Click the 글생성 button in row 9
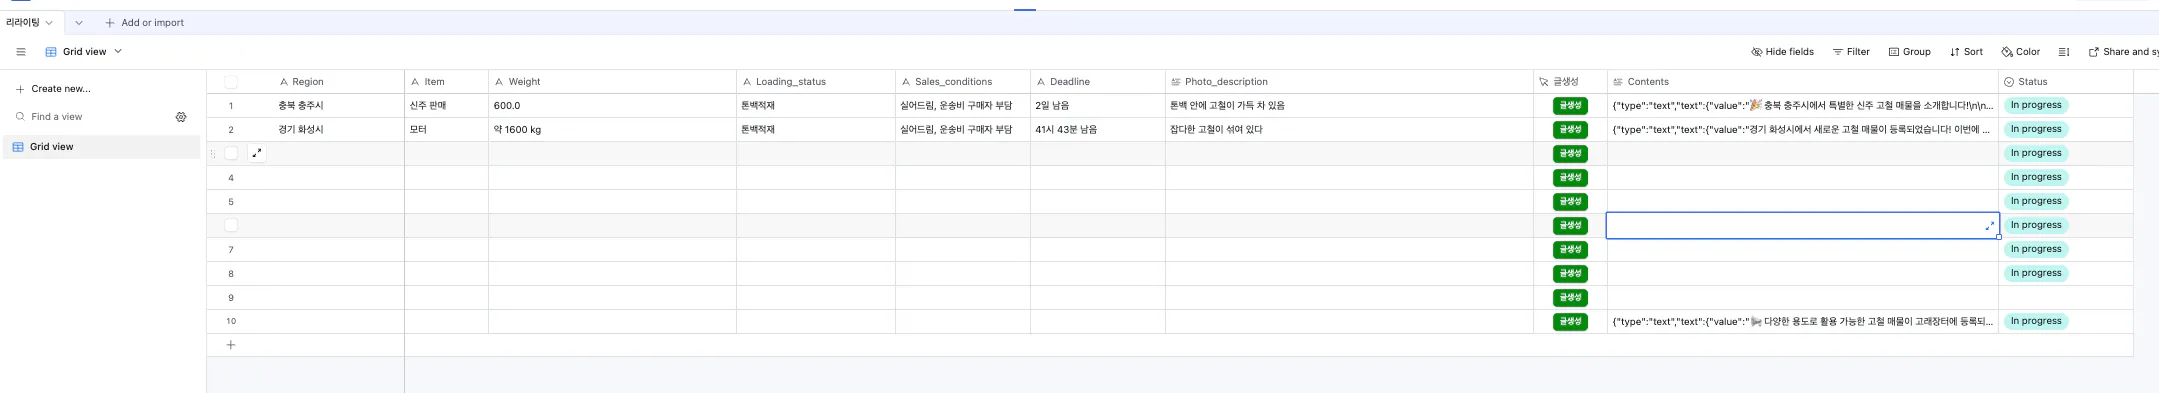Viewport: 2159px width, 393px height. click(1570, 297)
